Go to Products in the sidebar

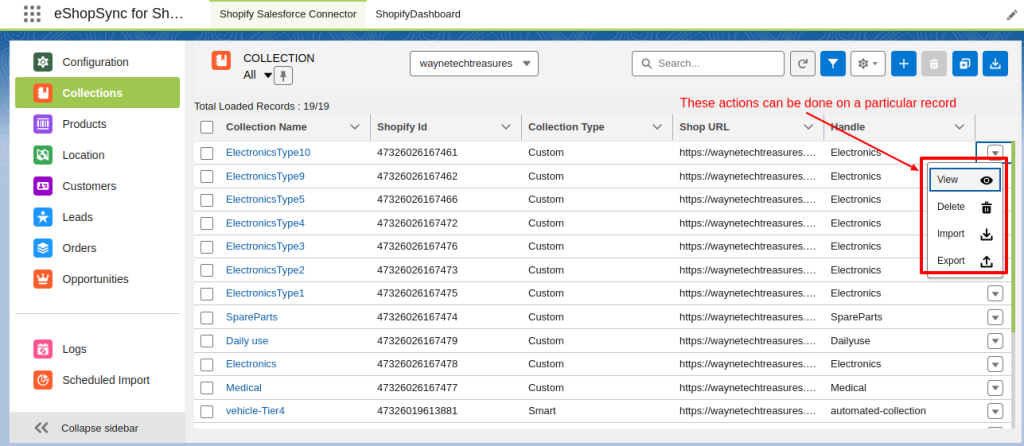tap(97, 124)
